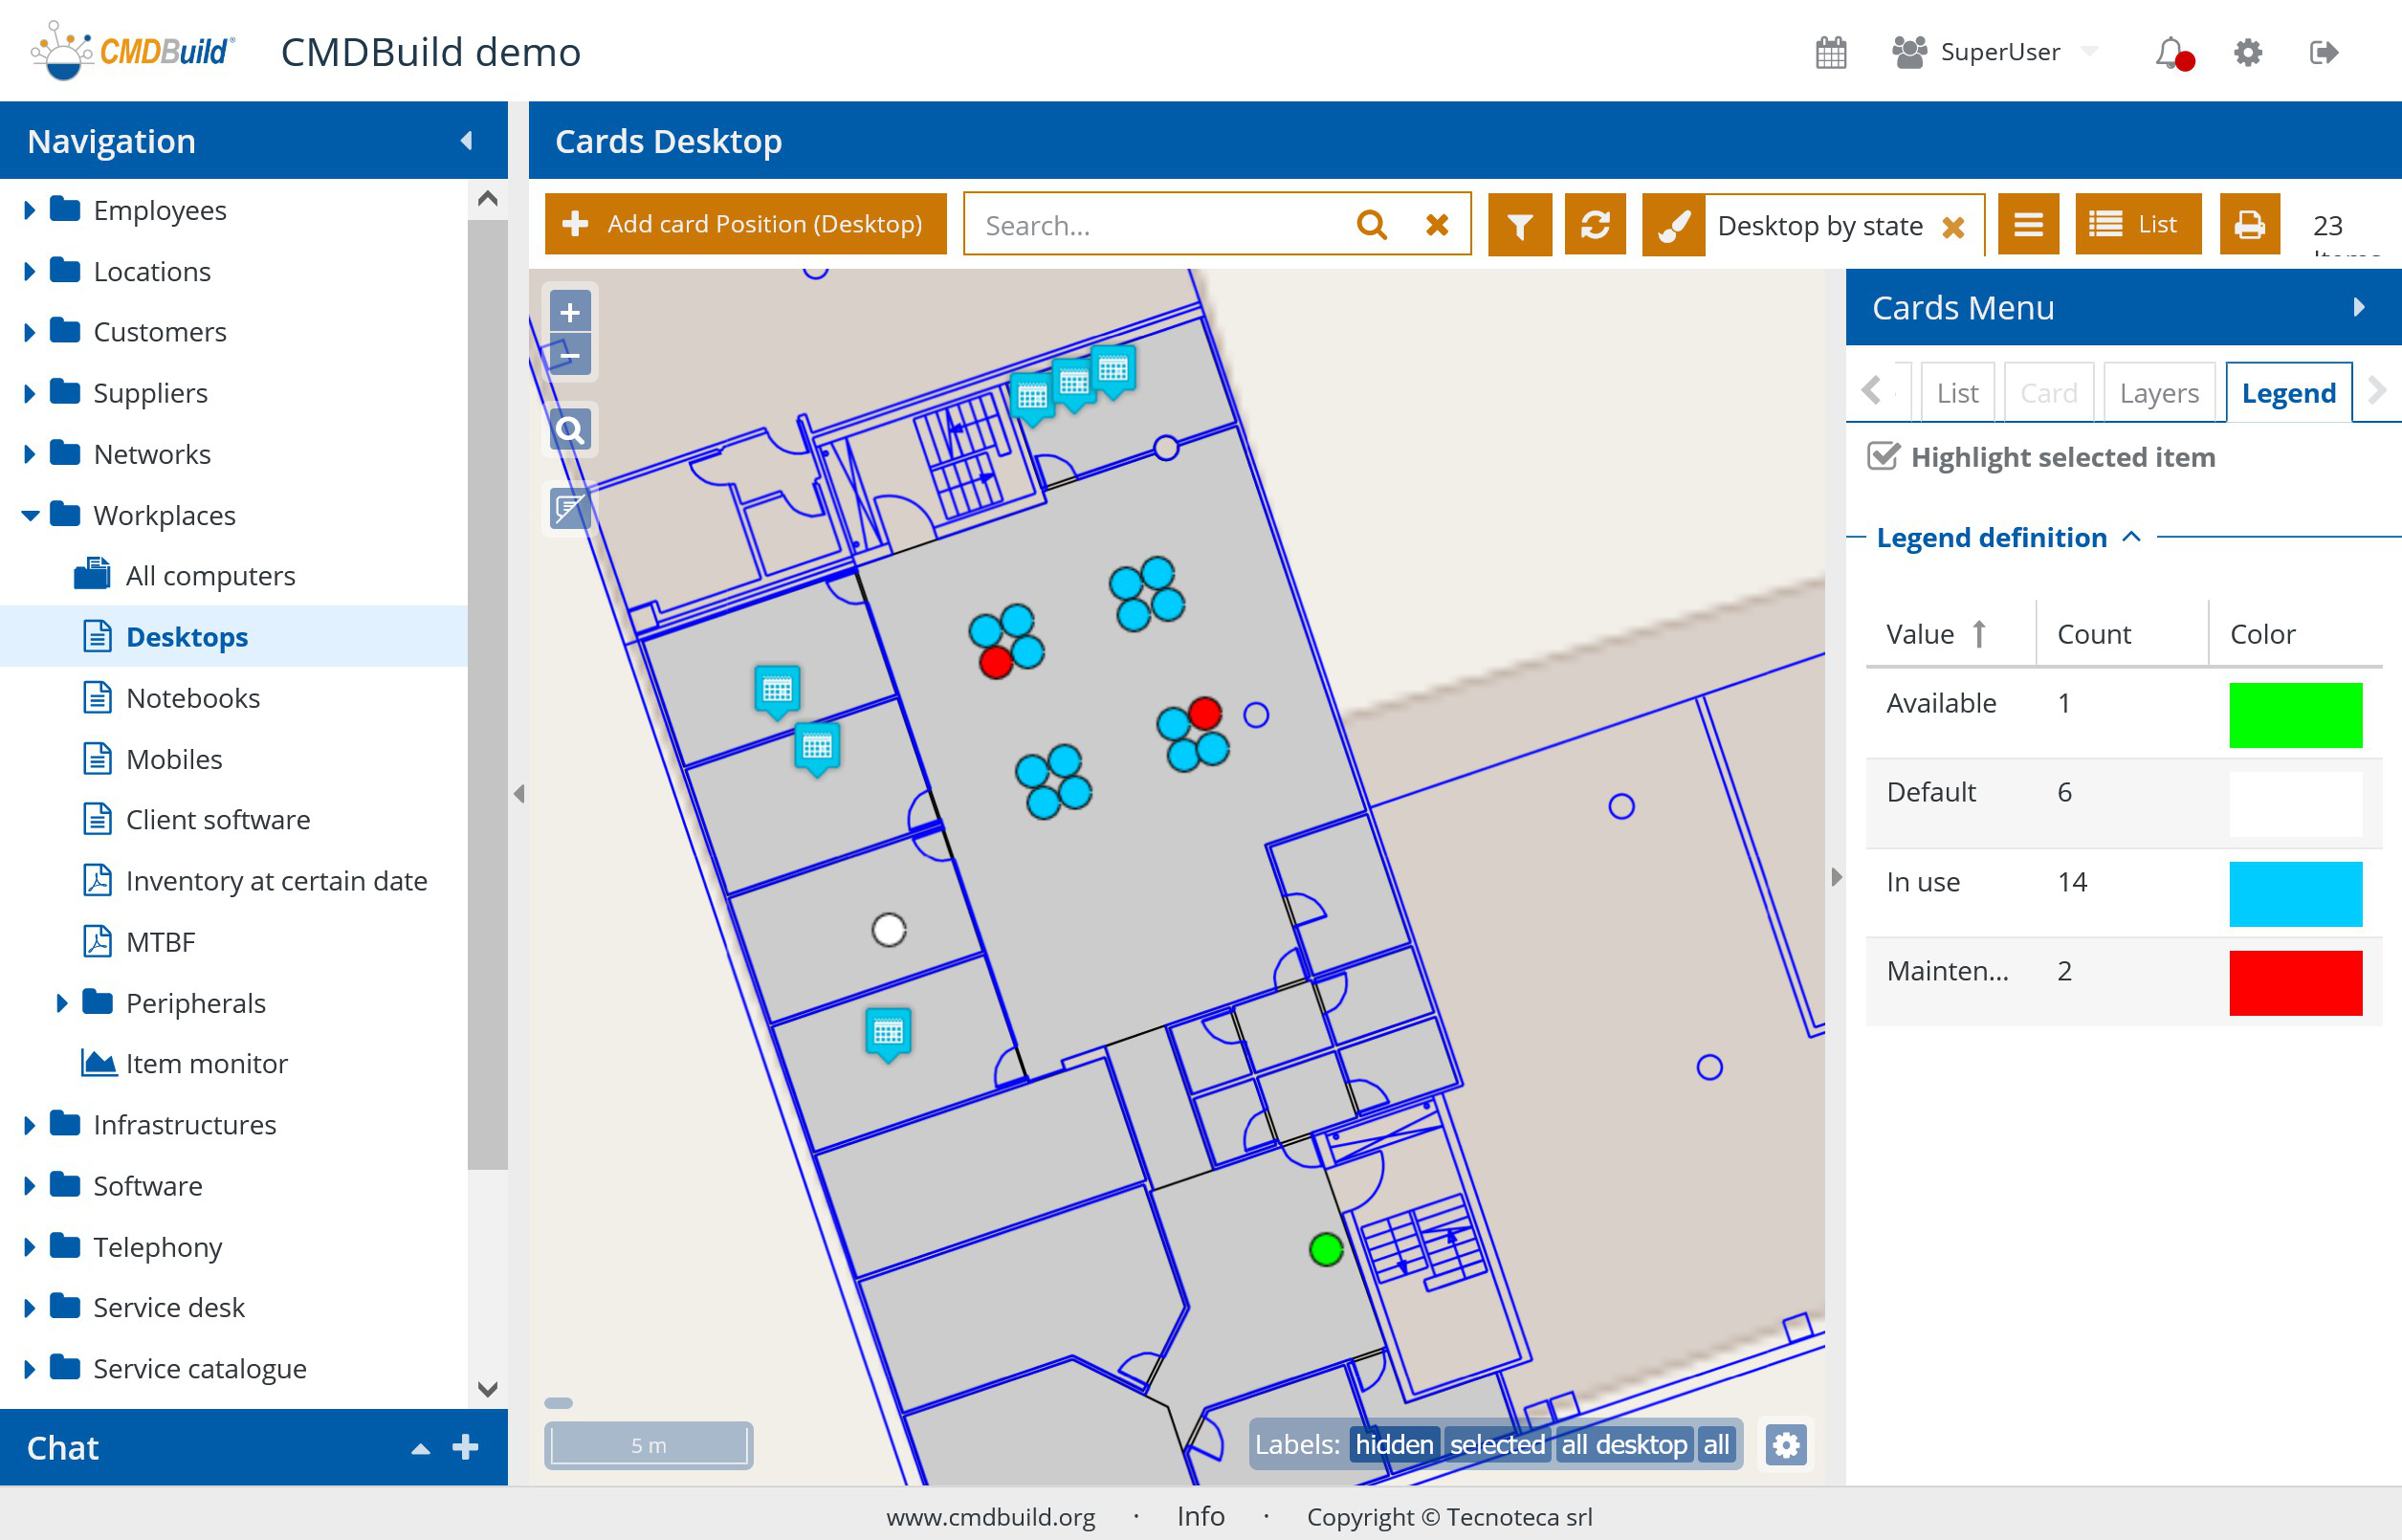This screenshot has width=2402, height=1540.
Task: Open the calendar icon in header
Action: [1830, 52]
